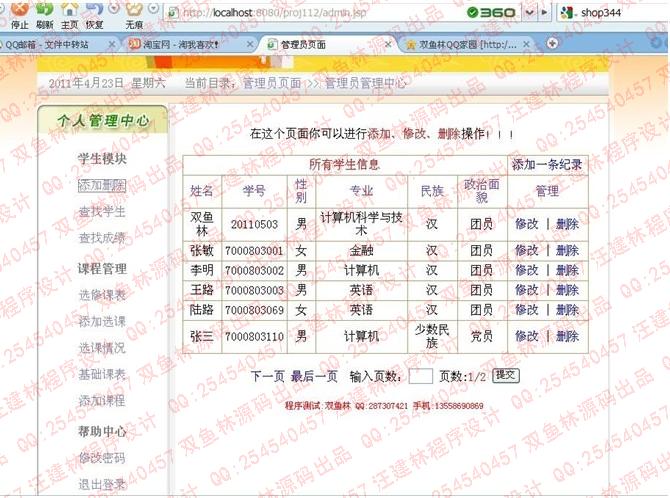Open 基础课表 in sidebar
The image size is (670, 498).
[x=102, y=374]
